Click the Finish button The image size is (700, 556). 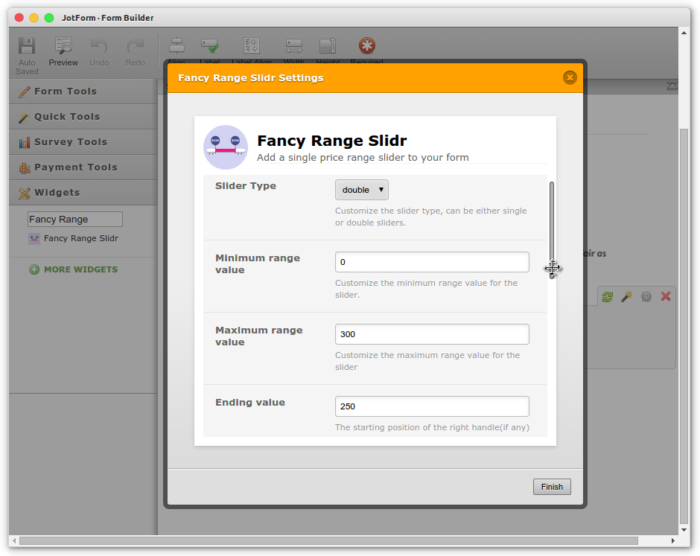(552, 487)
